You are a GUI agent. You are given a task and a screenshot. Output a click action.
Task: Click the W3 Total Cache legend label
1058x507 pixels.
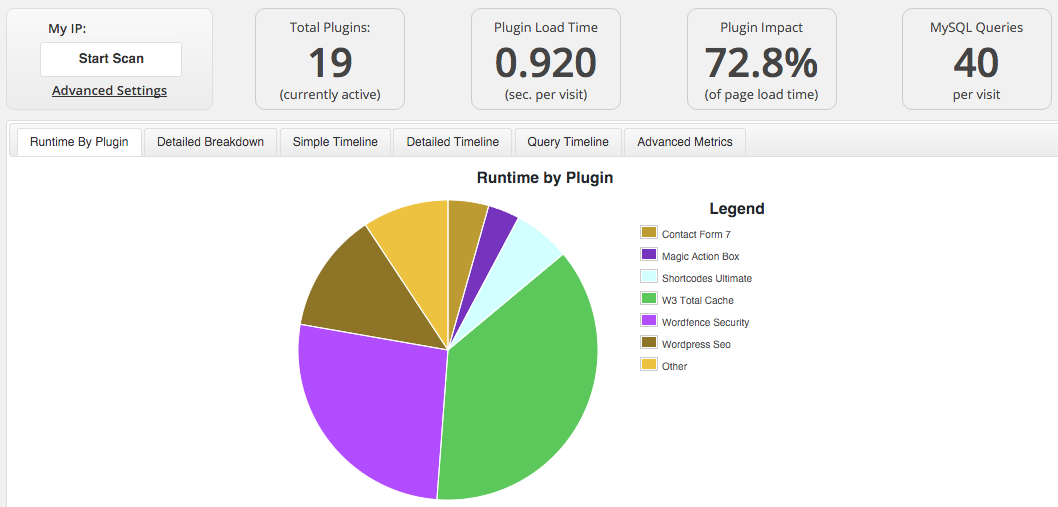pyautogui.click(x=698, y=300)
